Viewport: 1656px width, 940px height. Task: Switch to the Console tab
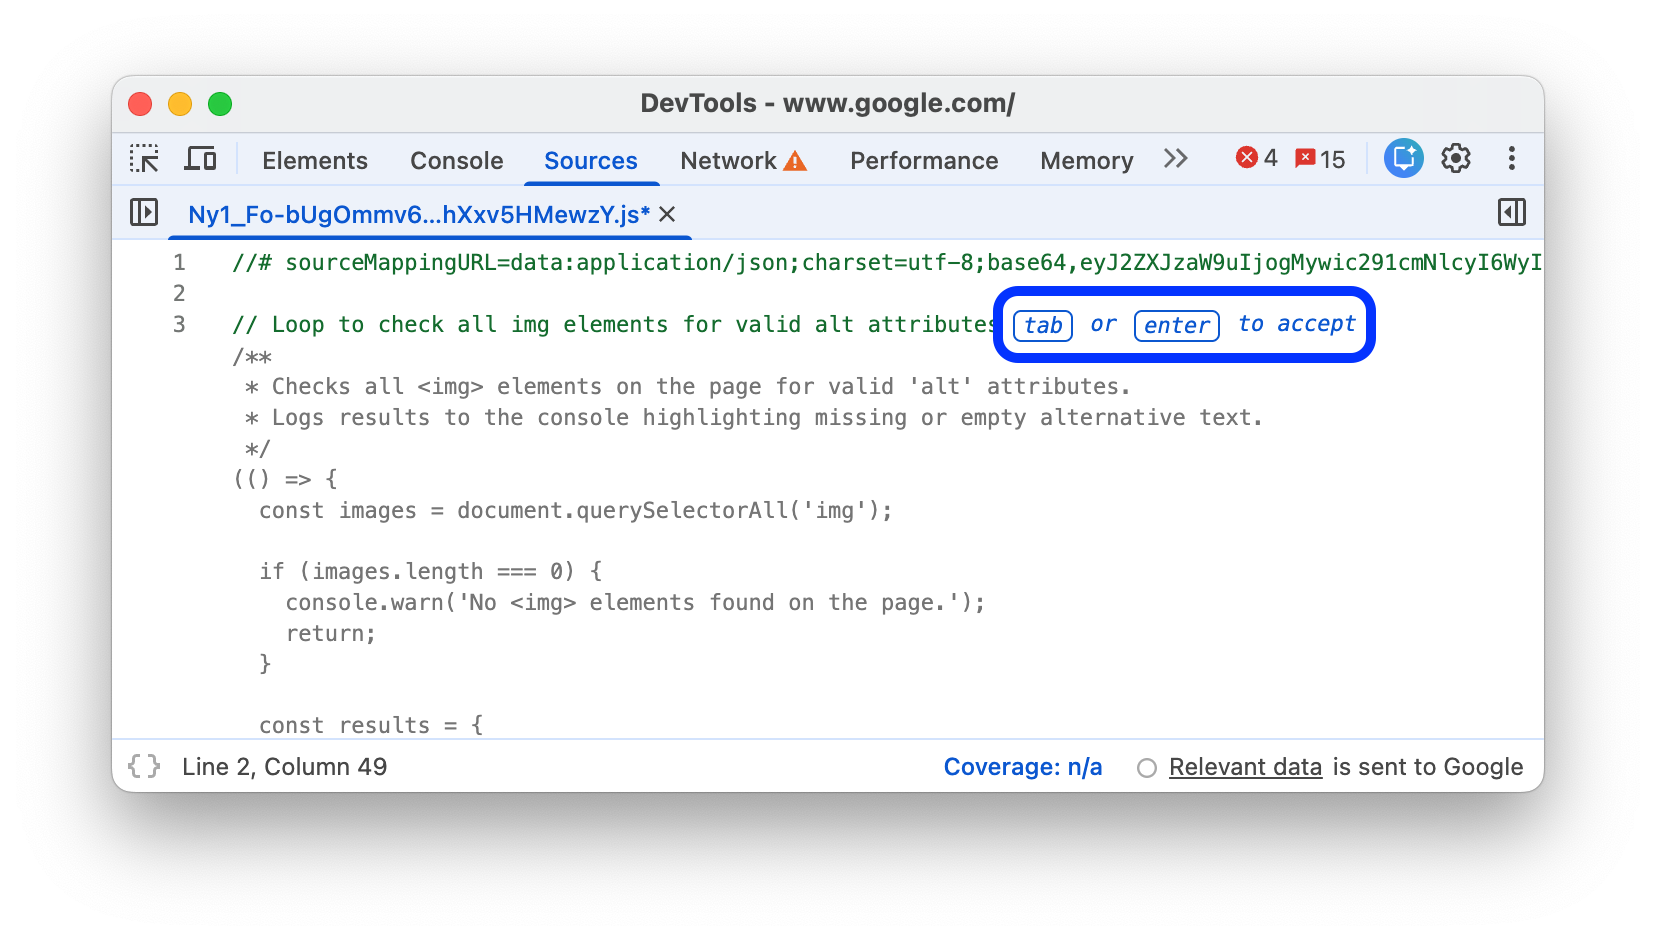456,160
